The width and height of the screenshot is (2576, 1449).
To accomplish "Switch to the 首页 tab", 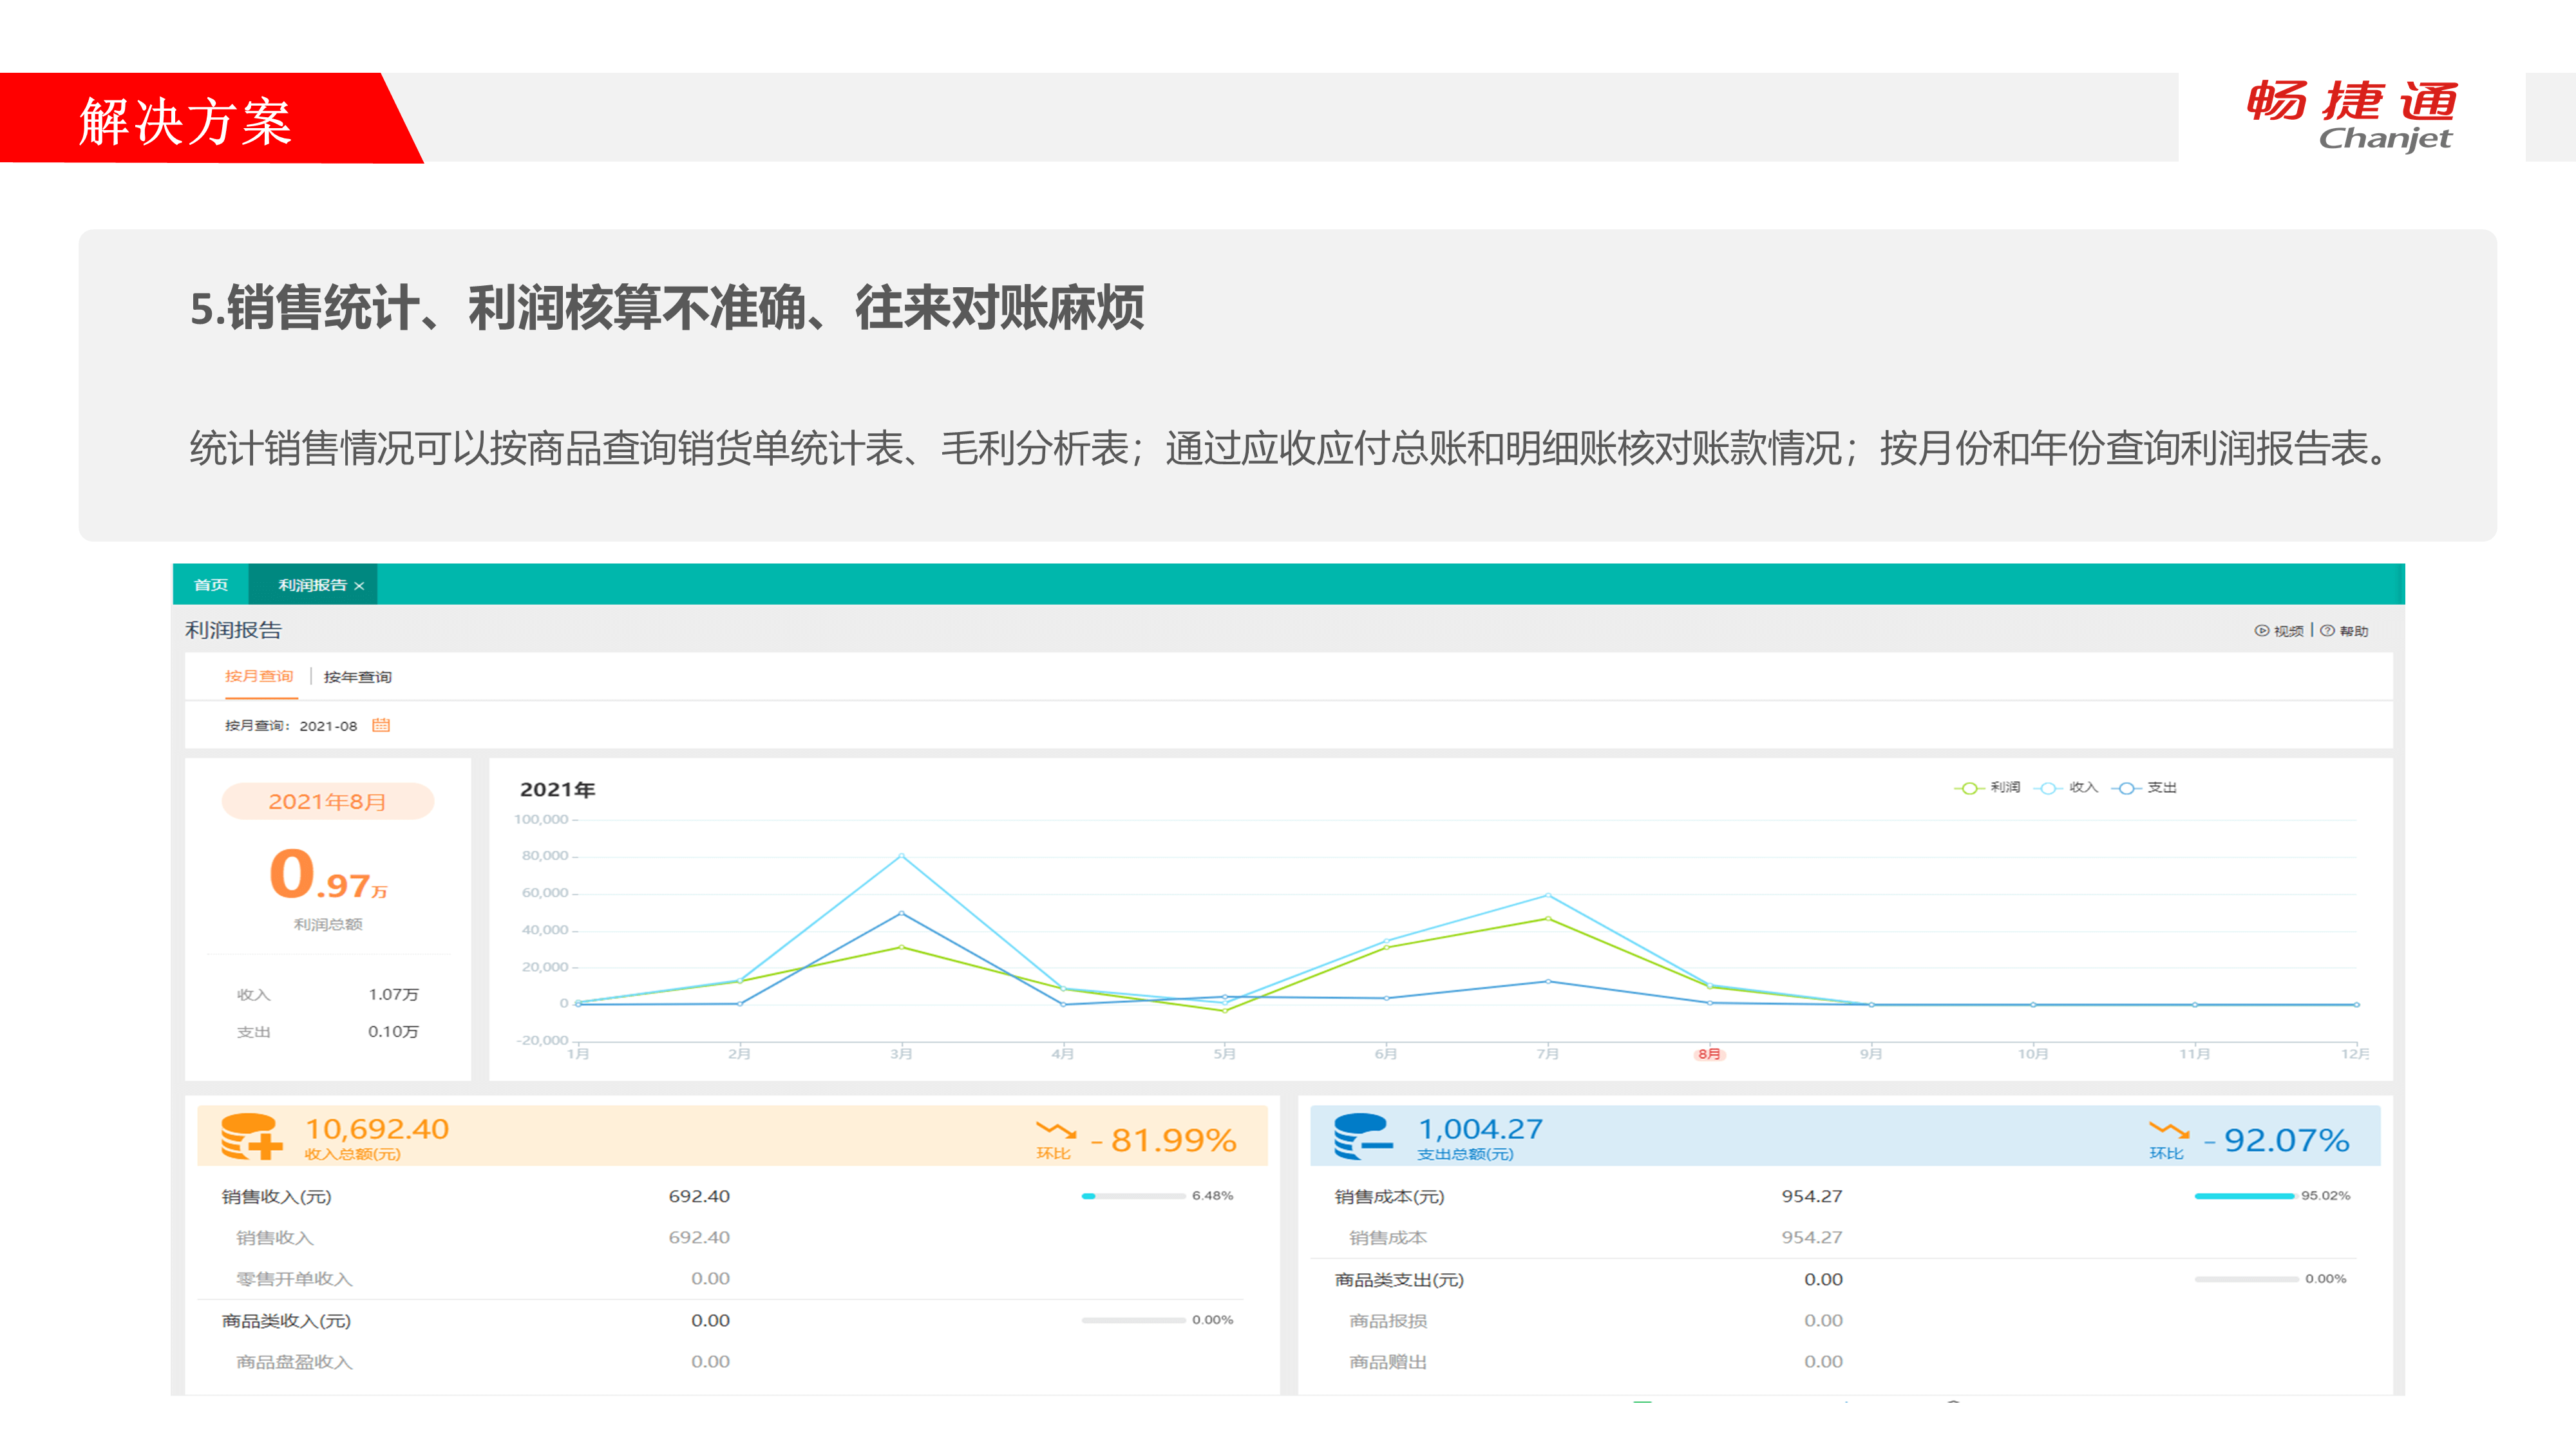I will coord(210,585).
